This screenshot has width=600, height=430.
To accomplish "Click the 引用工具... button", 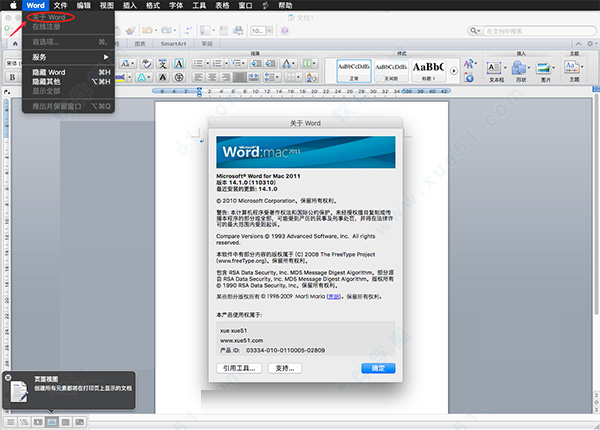I will pyautogui.click(x=239, y=368).
